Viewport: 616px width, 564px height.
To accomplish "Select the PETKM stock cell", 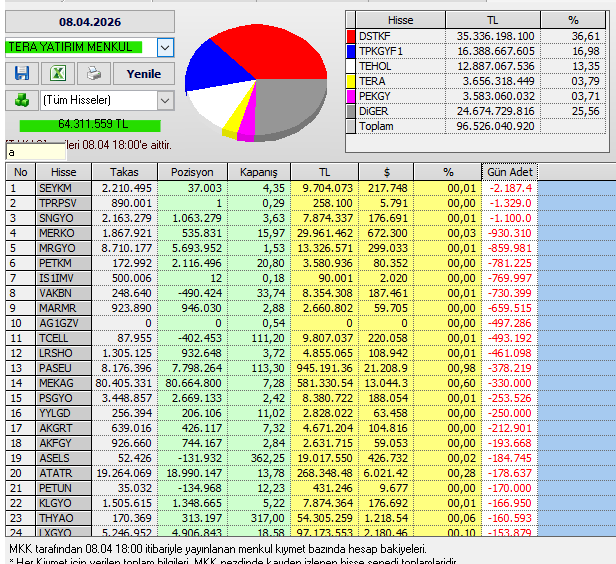I will pyautogui.click(x=64, y=263).
